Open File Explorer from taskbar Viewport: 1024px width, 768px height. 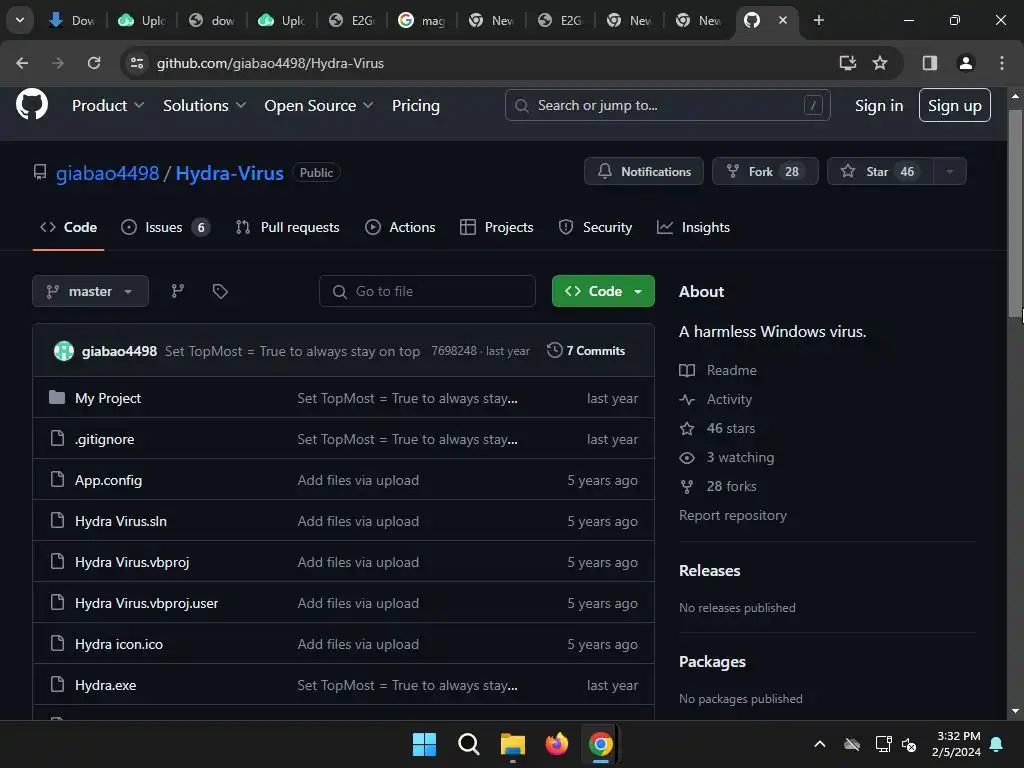click(x=513, y=744)
